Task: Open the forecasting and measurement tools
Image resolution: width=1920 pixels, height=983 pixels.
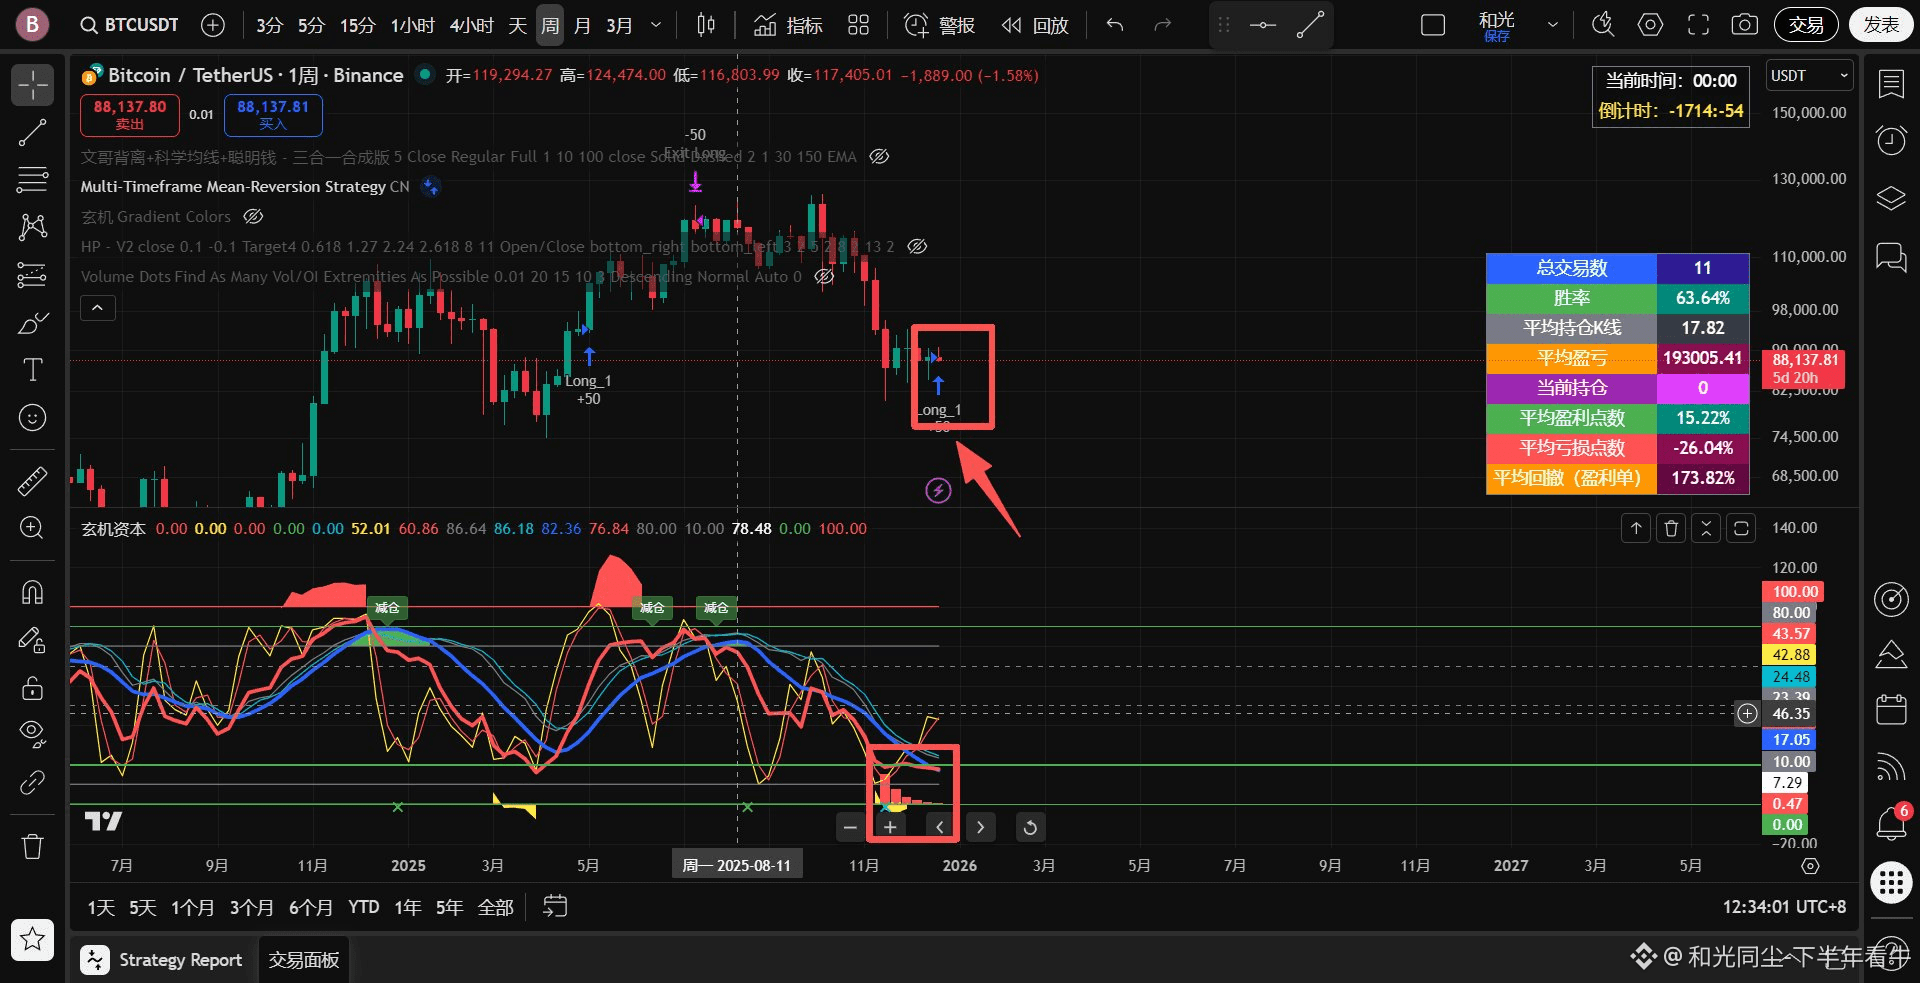Action: pos(32,274)
